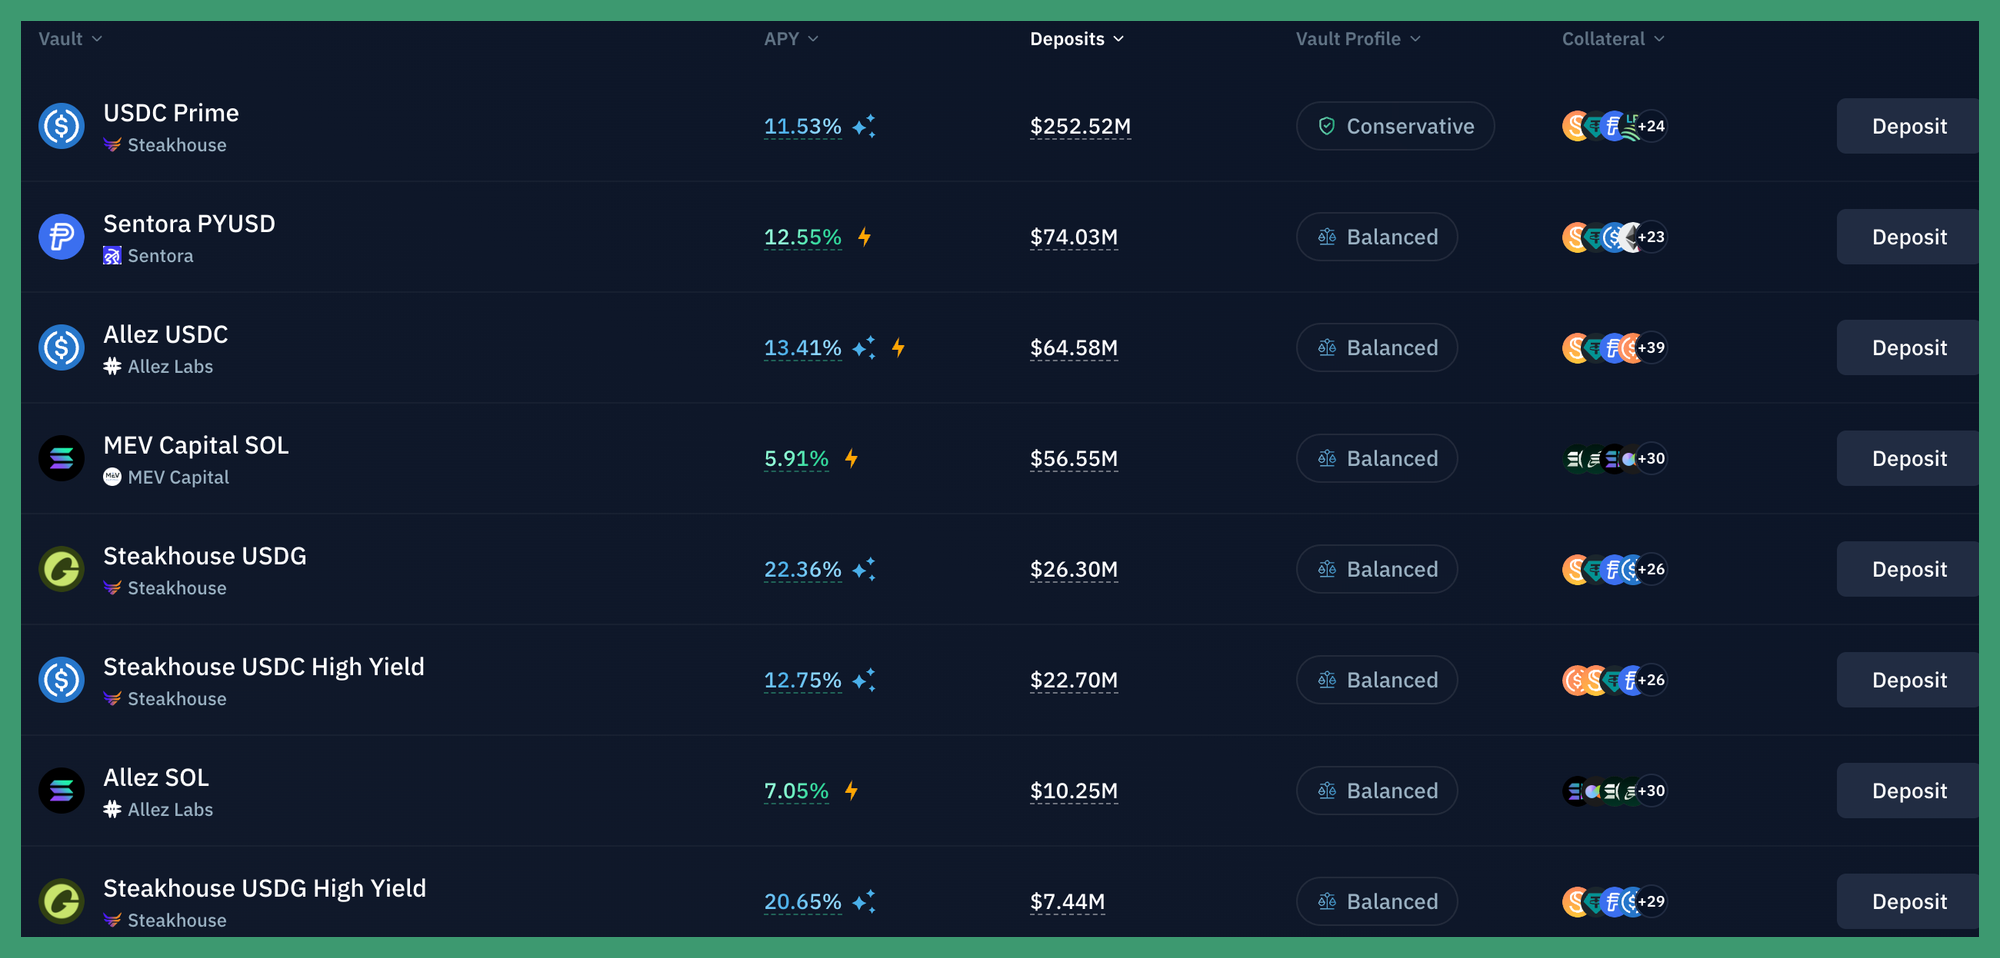Image resolution: width=2000 pixels, height=958 pixels.
Task: Click lightning bolt icon next to 5.91% APY
Action: (851, 459)
